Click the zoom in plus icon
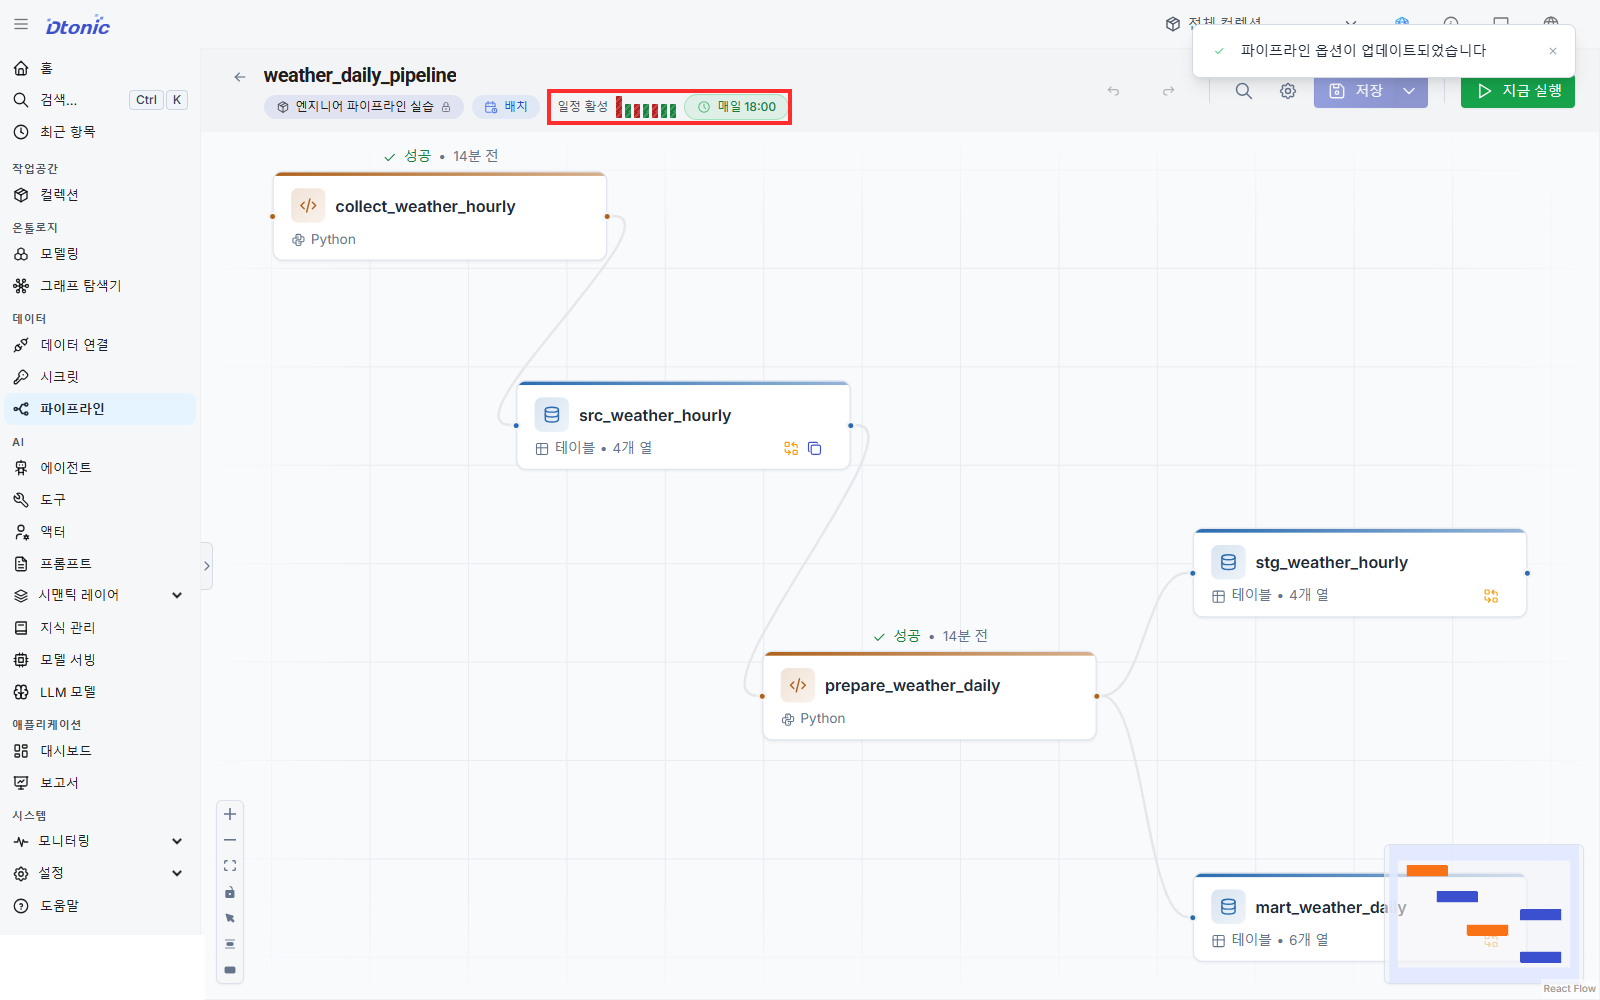 230,814
